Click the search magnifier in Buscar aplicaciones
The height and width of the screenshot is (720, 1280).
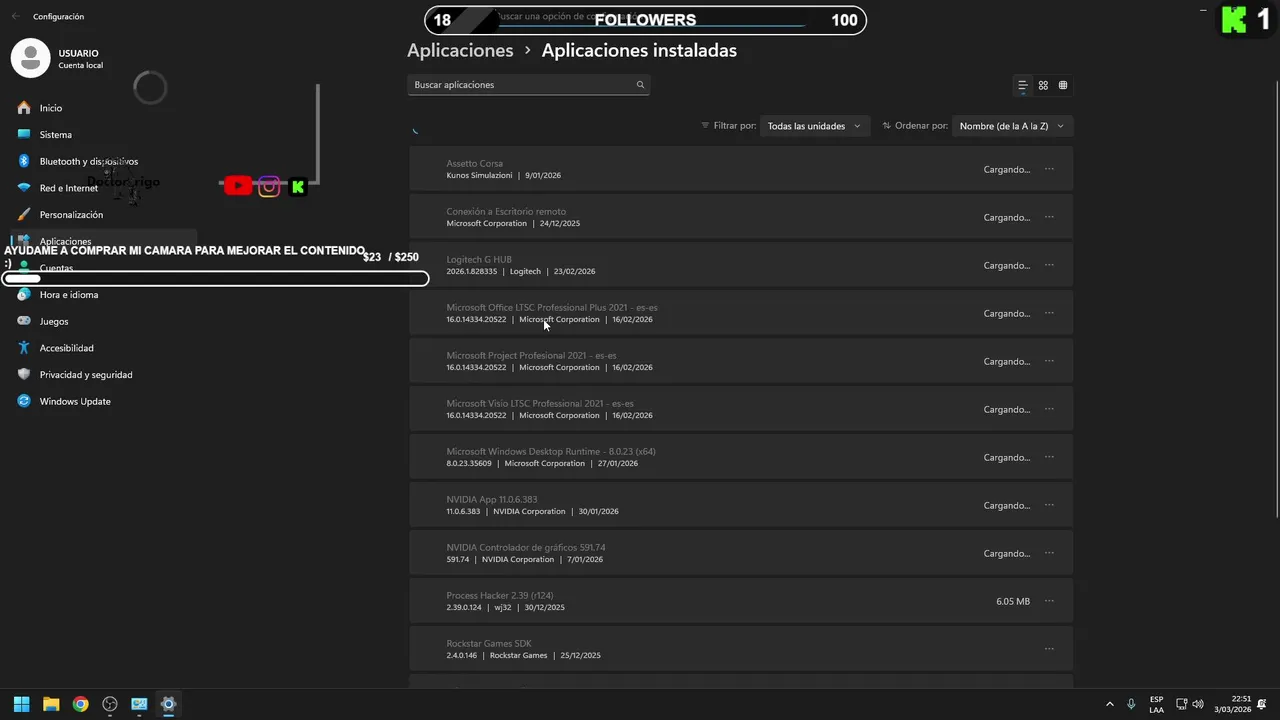[640, 85]
